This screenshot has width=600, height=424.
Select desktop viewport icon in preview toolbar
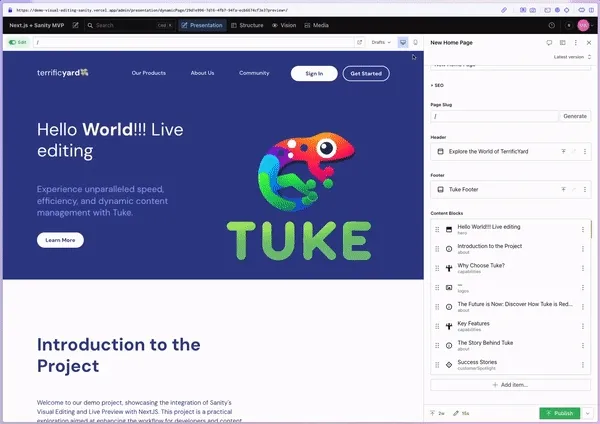click(x=403, y=43)
